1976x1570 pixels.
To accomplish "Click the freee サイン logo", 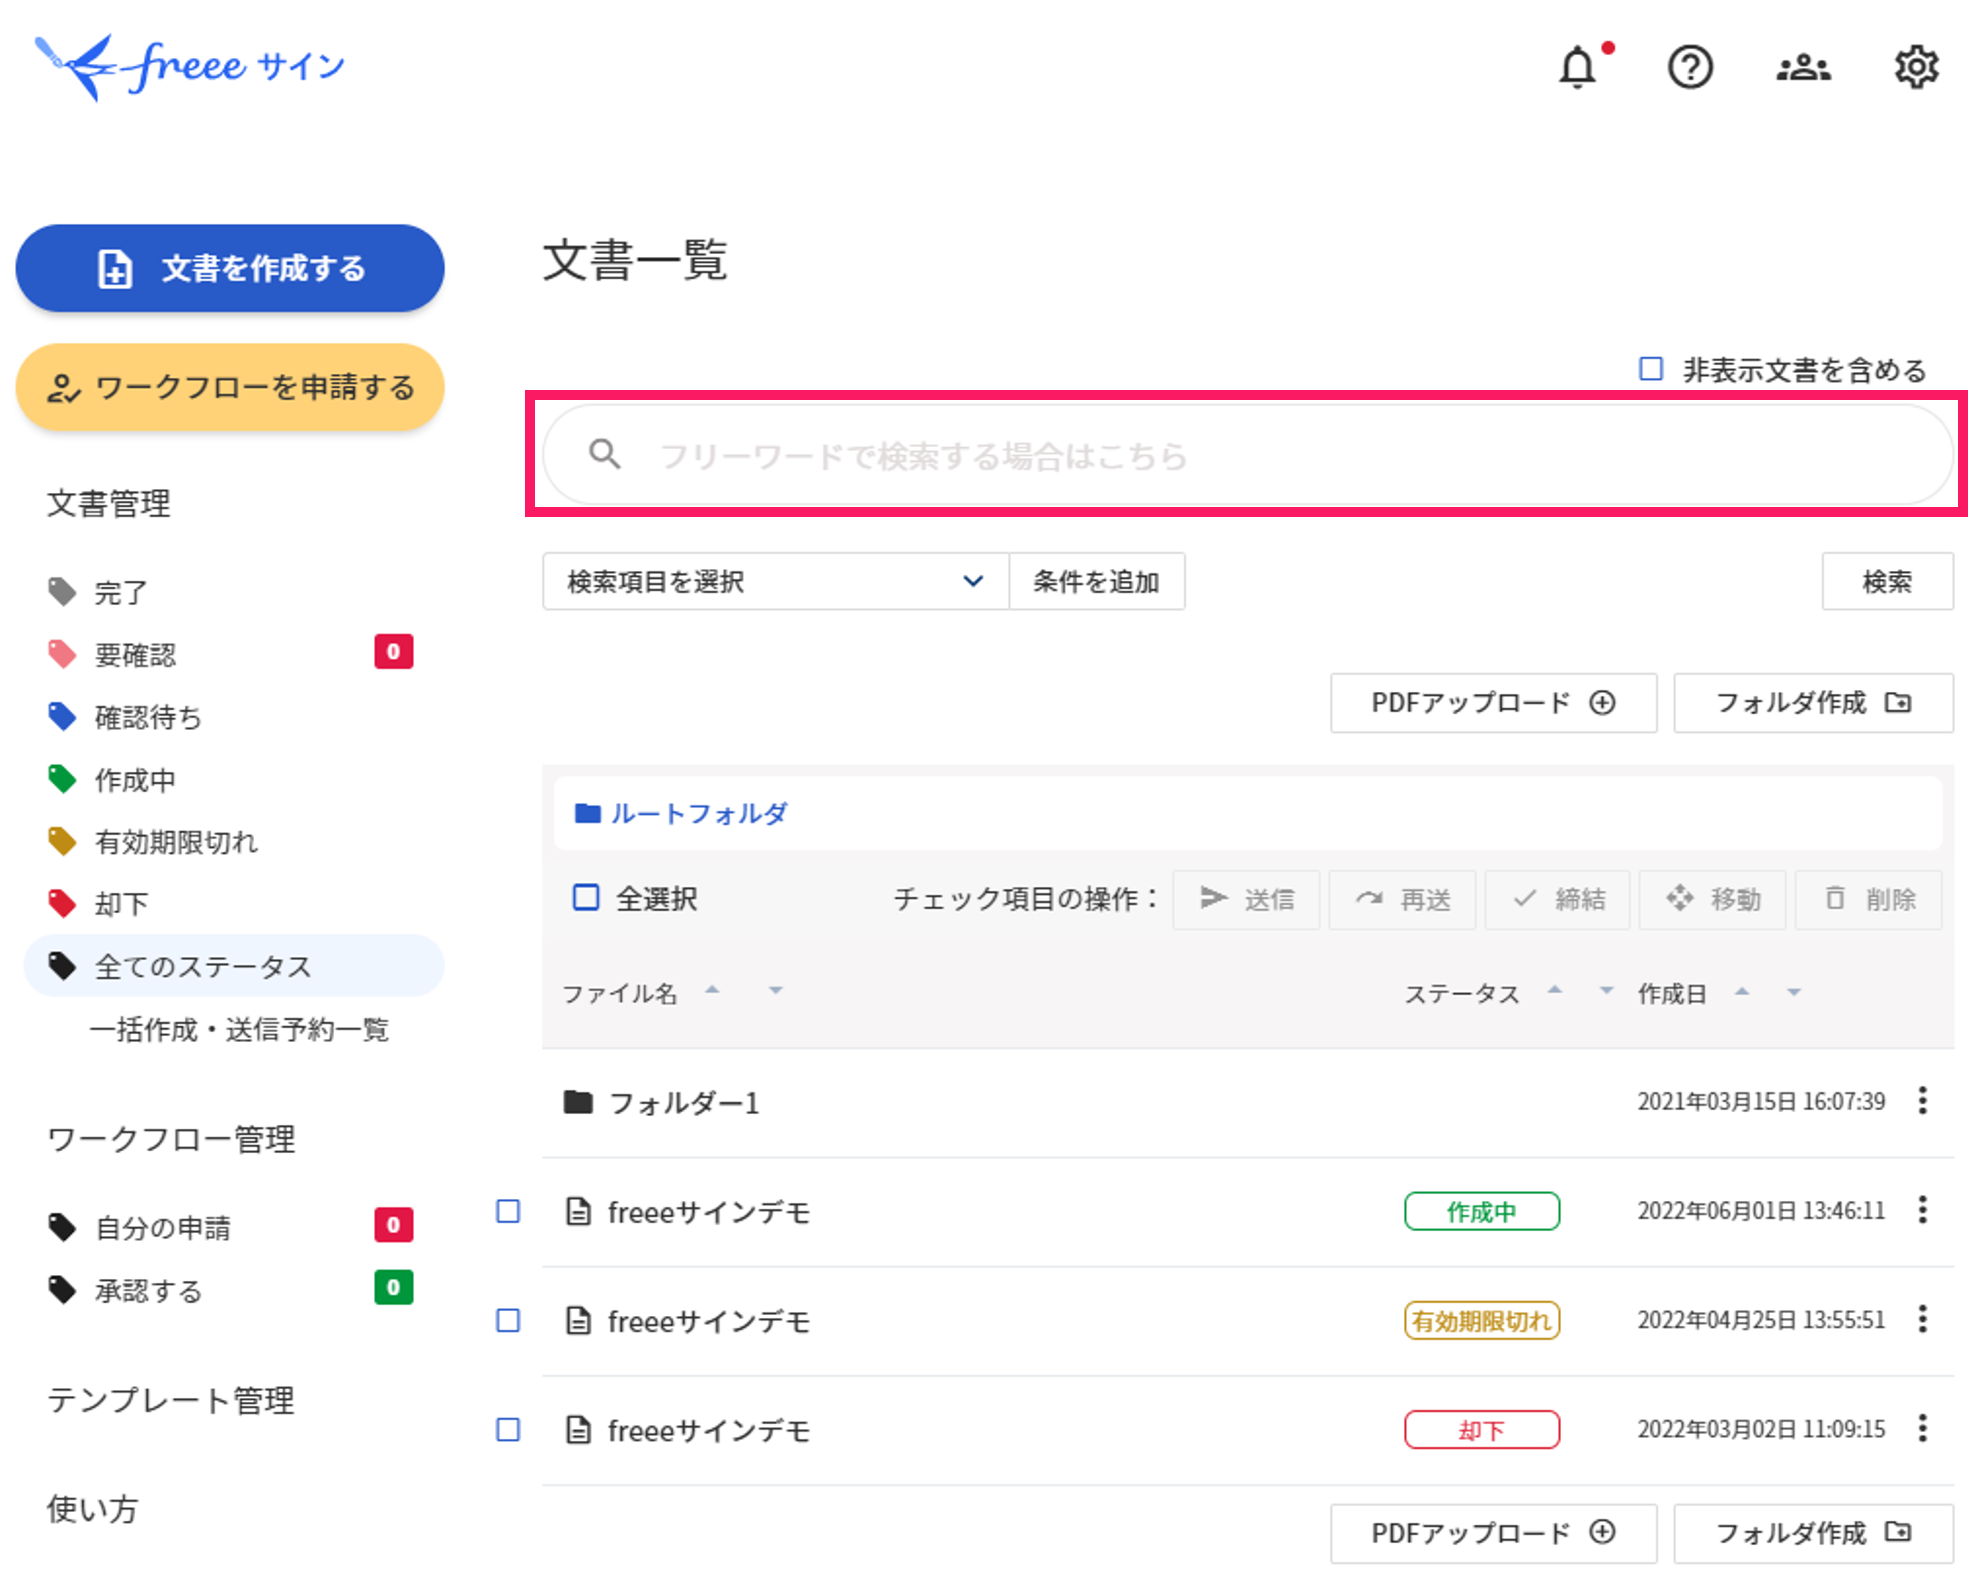I will [x=190, y=67].
